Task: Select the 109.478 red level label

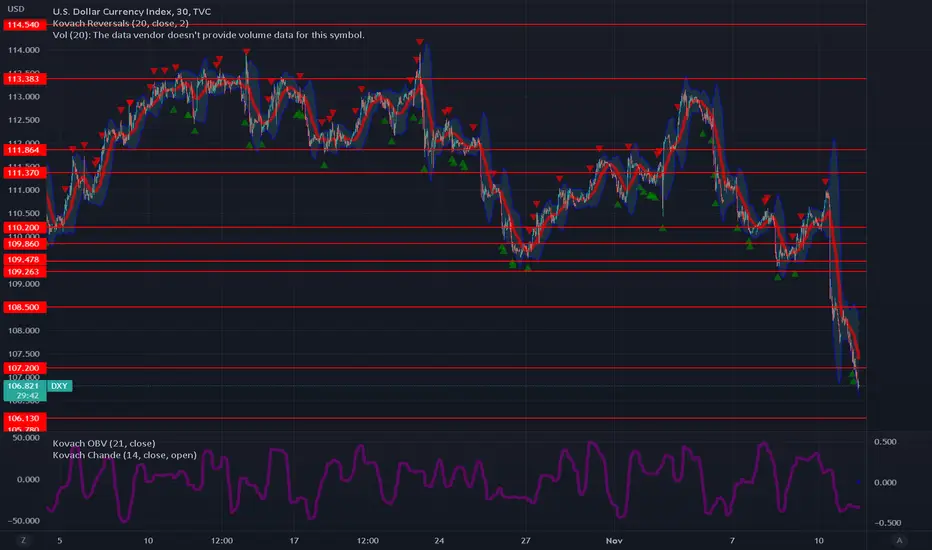Action: pos(24,260)
